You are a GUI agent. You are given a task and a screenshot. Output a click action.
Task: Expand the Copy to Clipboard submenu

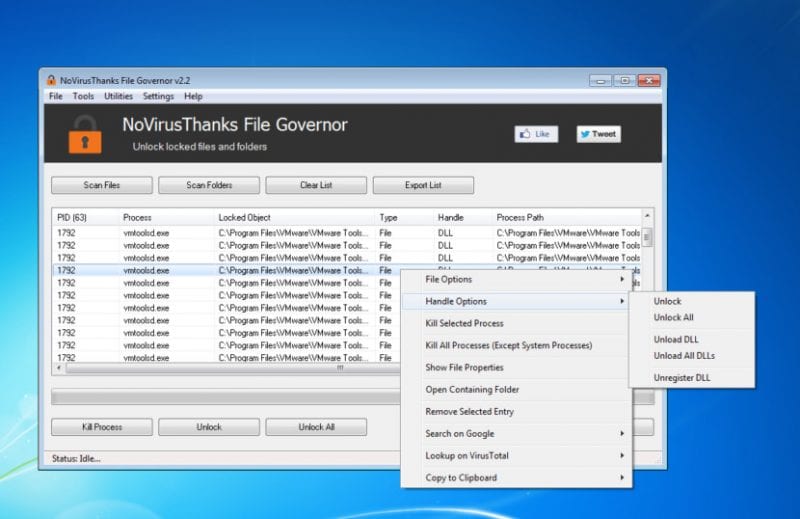(516, 478)
